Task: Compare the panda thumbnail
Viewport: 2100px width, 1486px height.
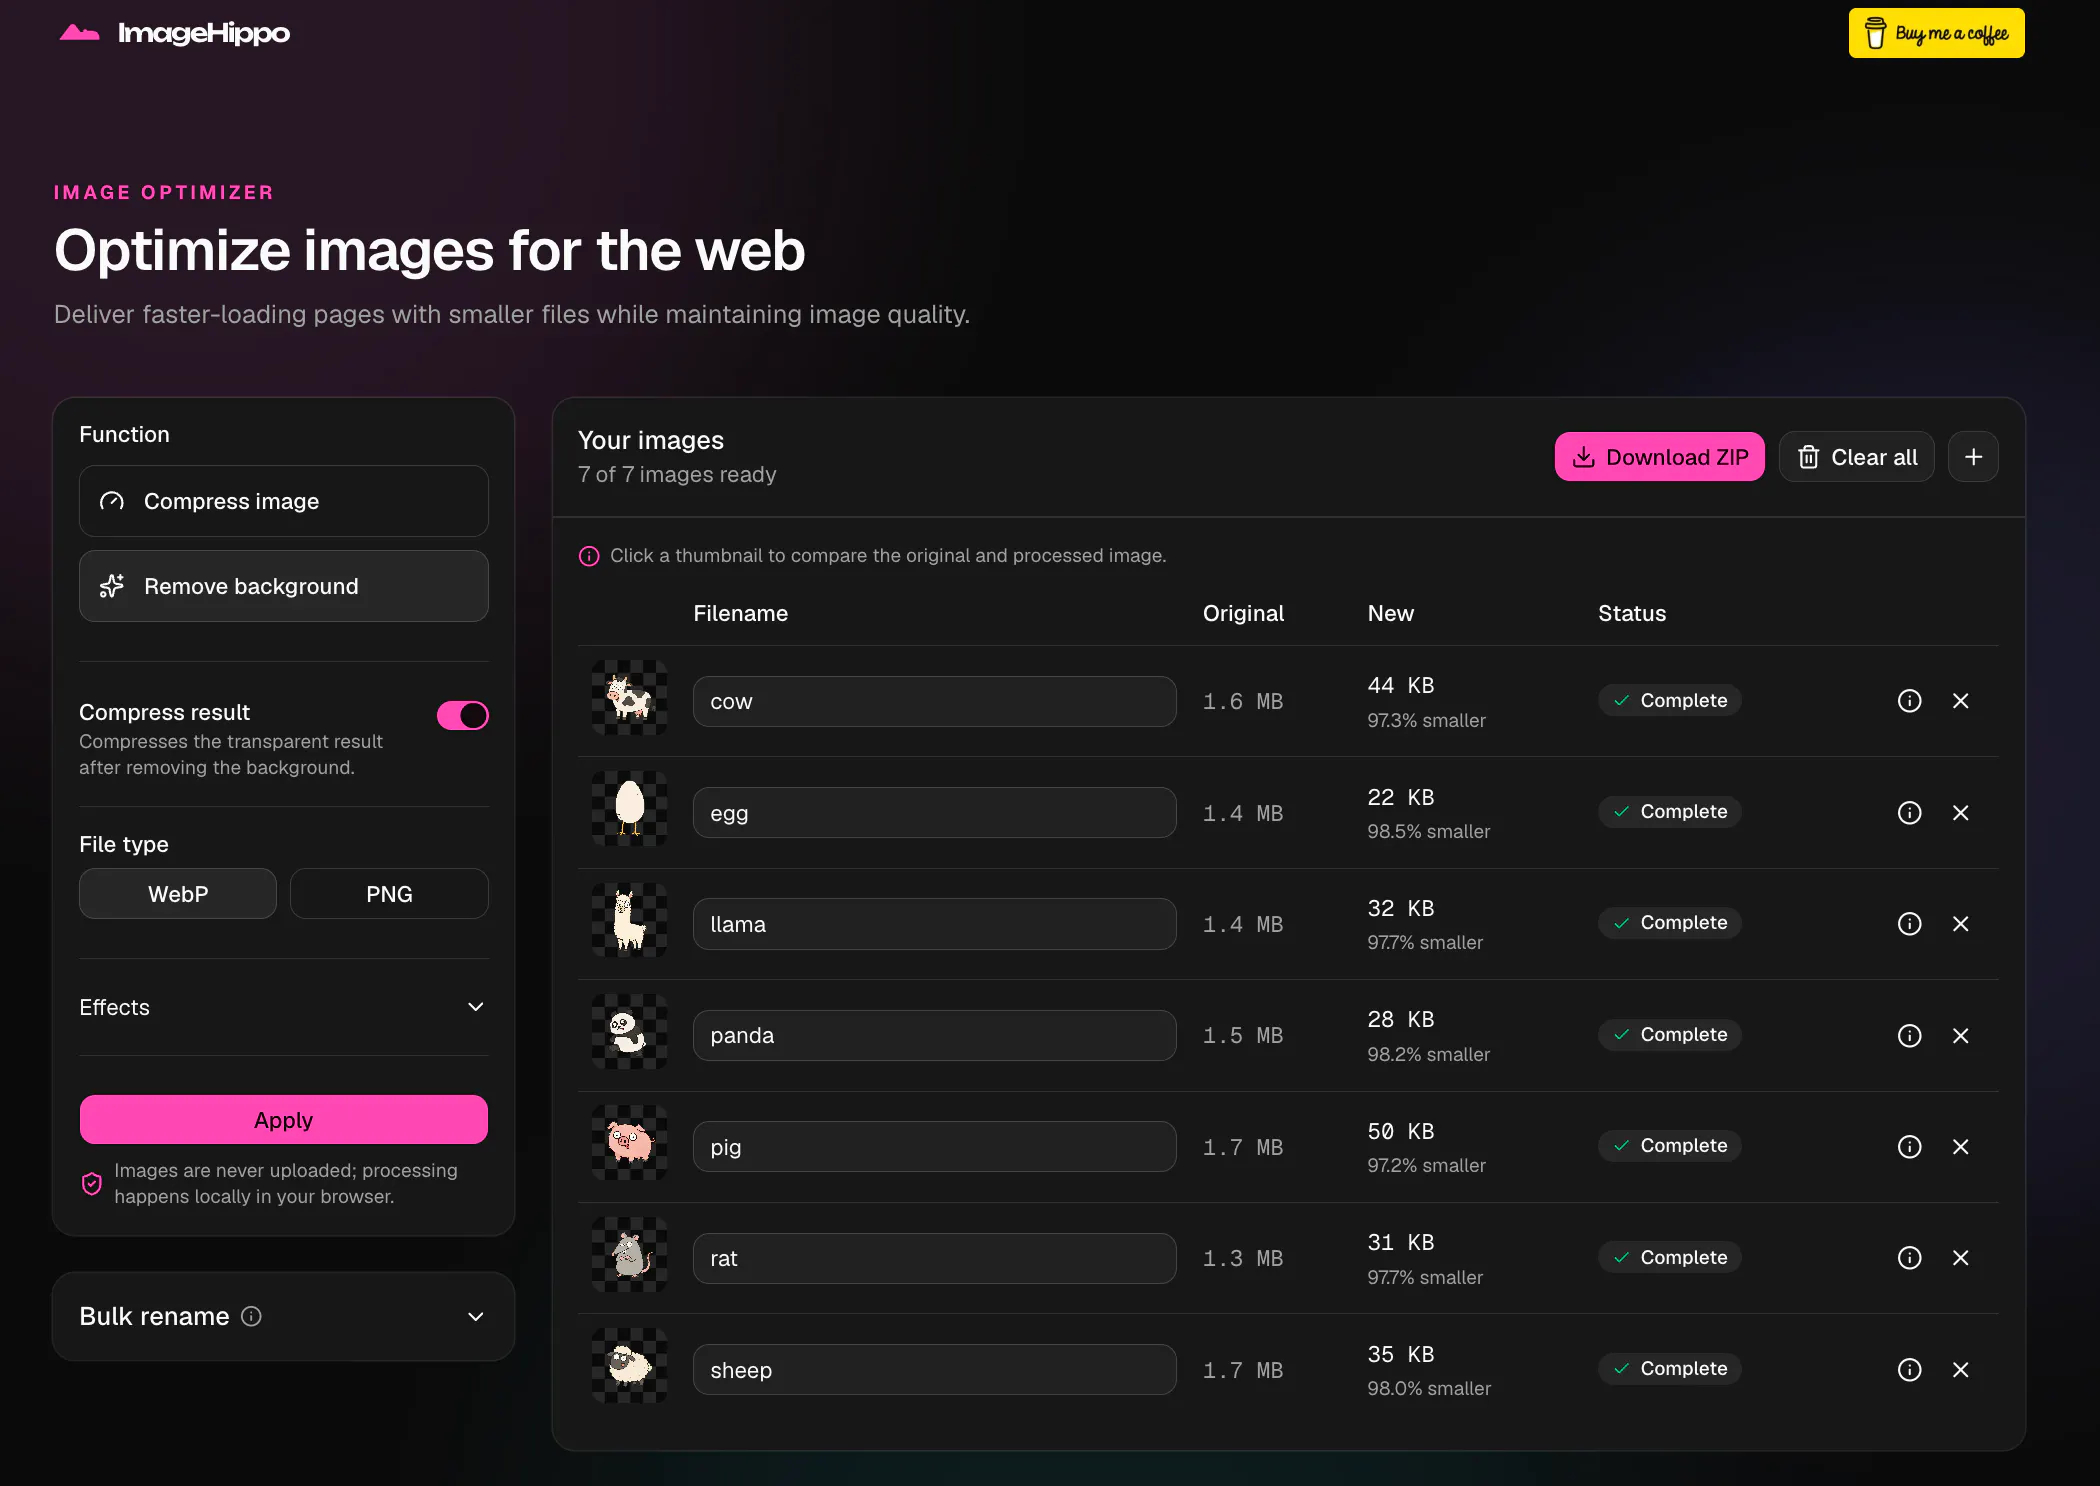Action: [629, 1032]
